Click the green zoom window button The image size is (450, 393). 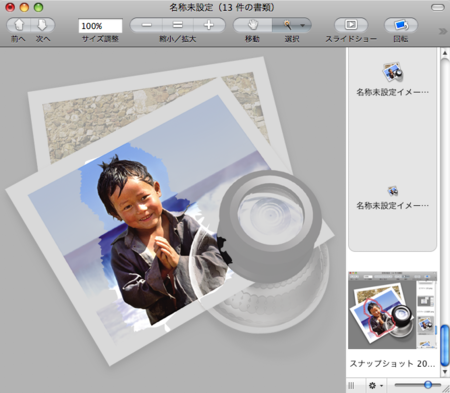tap(39, 7)
